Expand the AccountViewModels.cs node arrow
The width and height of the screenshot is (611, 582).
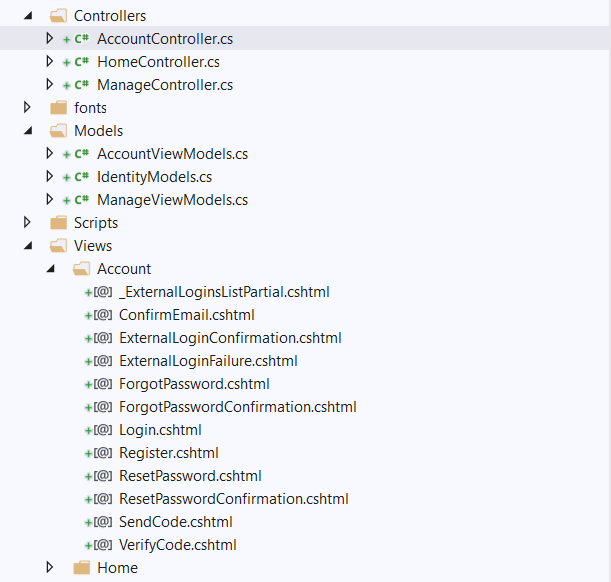pyautogui.click(x=51, y=154)
